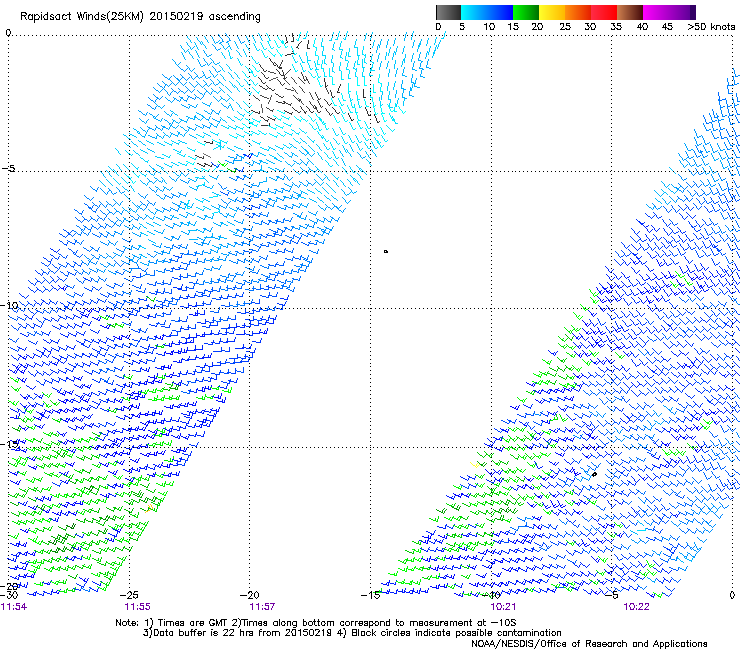Click the '15' label on the color legend
The height and width of the screenshot is (650, 740).
tap(513, 27)
